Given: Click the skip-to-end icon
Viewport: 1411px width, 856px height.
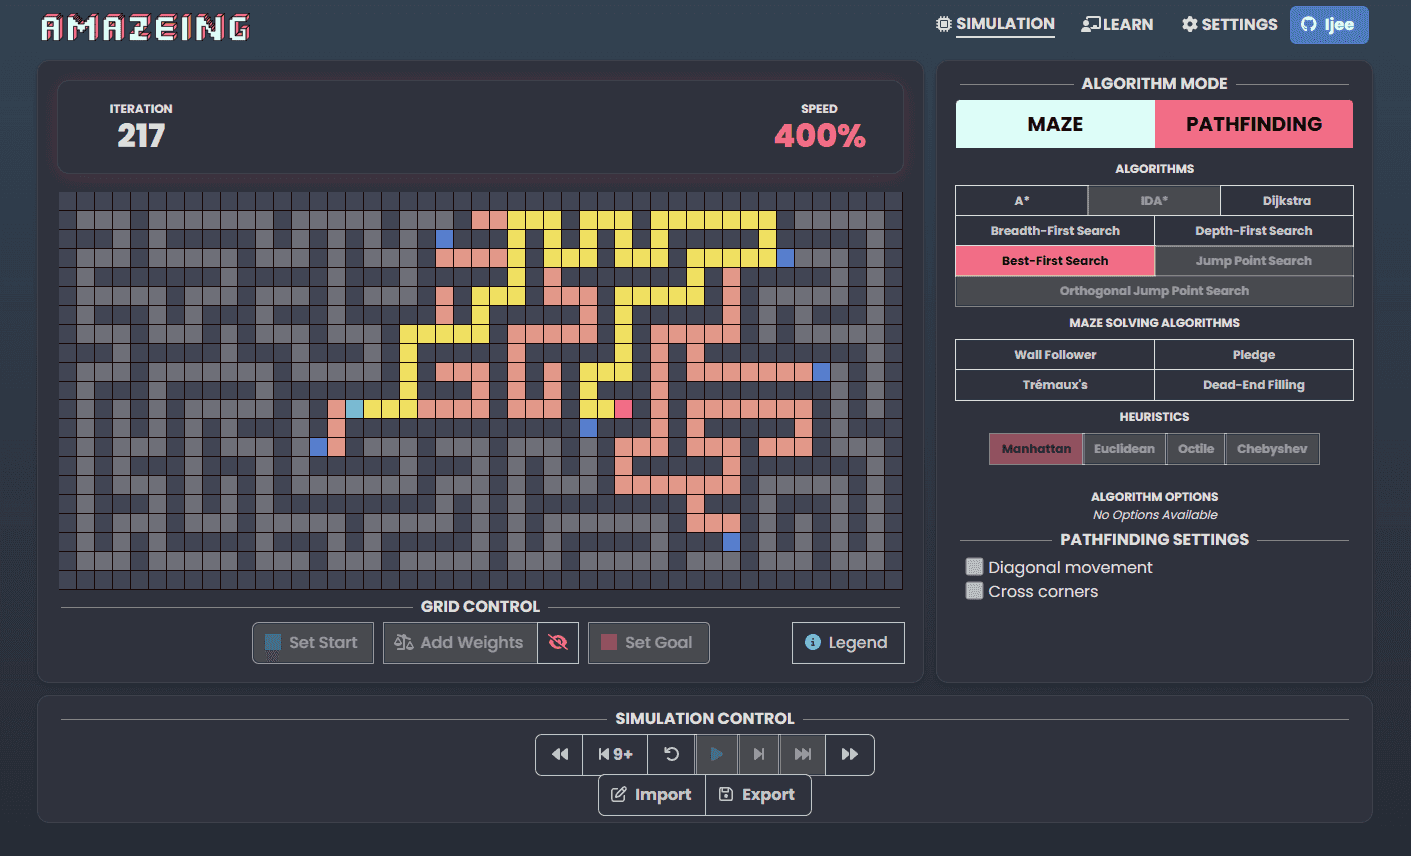Looking at the screenshot, I should tap(803, 755).
